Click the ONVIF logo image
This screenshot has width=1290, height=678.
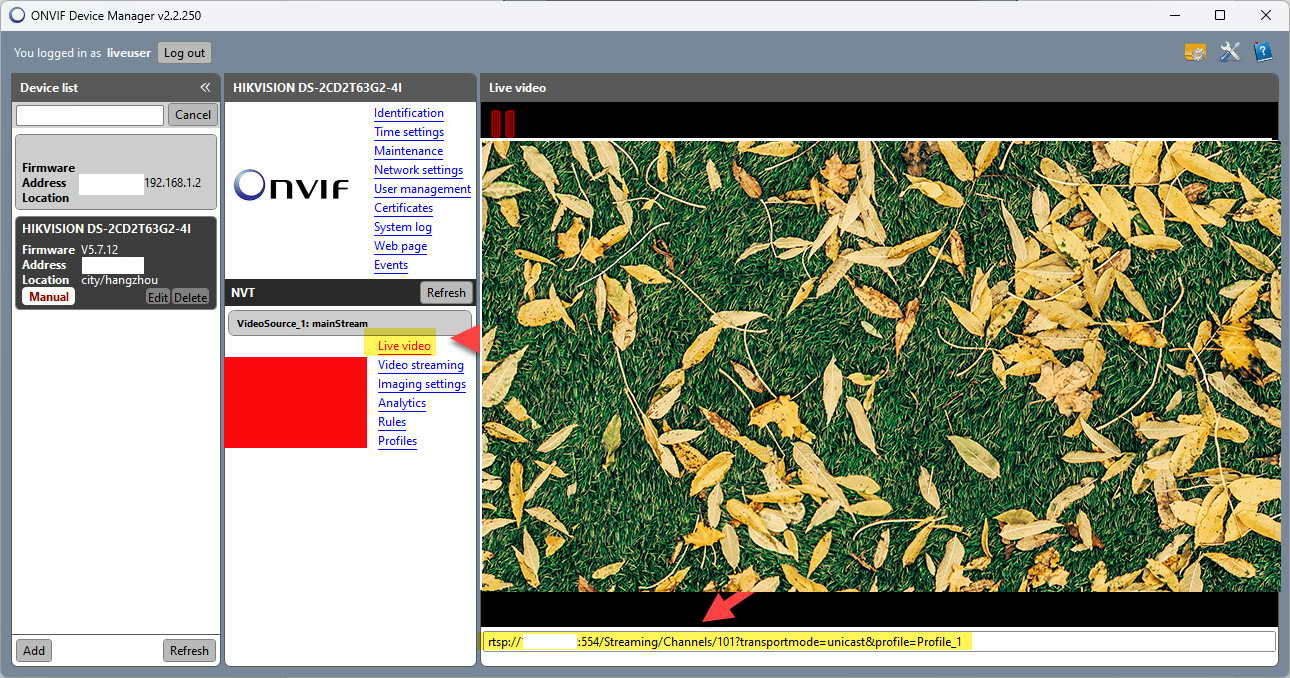pyautogui.click(x=292, y=186)
